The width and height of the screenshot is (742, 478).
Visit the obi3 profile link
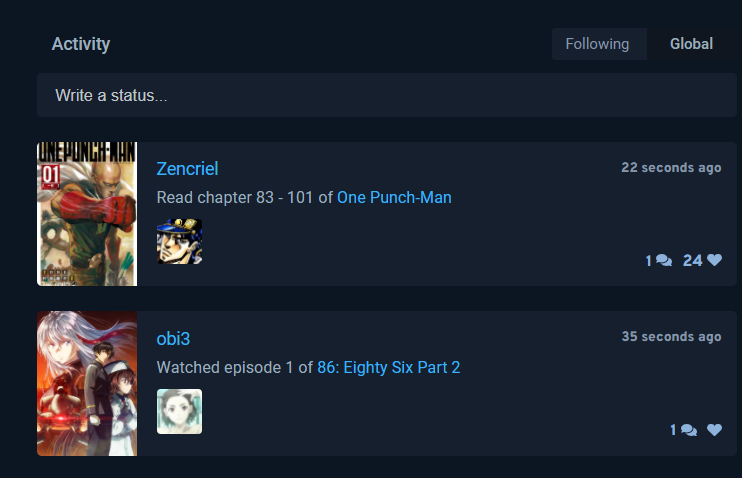(173, 339)
